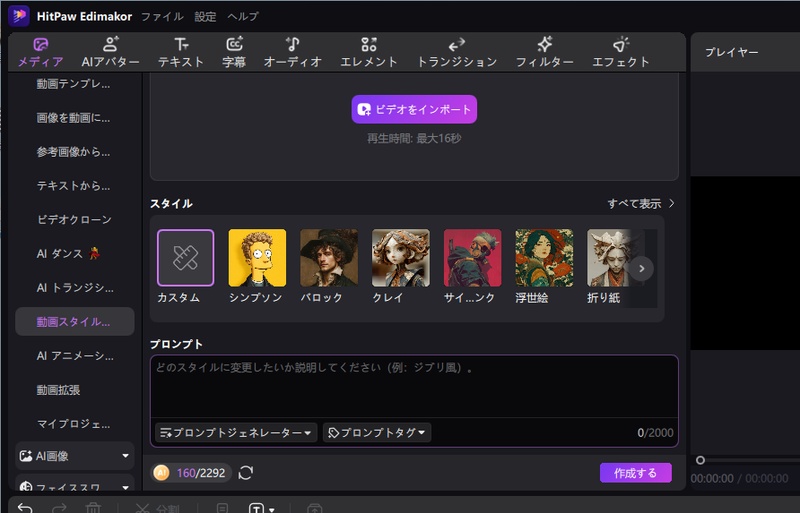Open the ファイル menu
This screenshot has width=800, height=513.
click(162, 16)
